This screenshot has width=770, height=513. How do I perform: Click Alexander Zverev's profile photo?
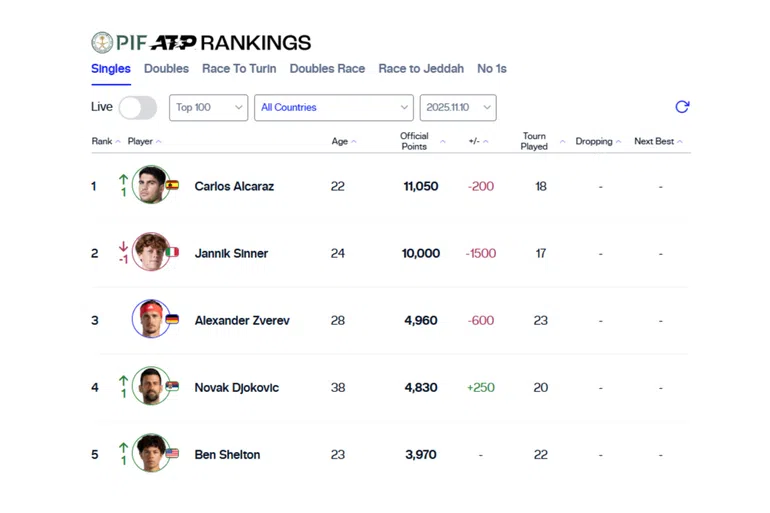coord(151,320)
